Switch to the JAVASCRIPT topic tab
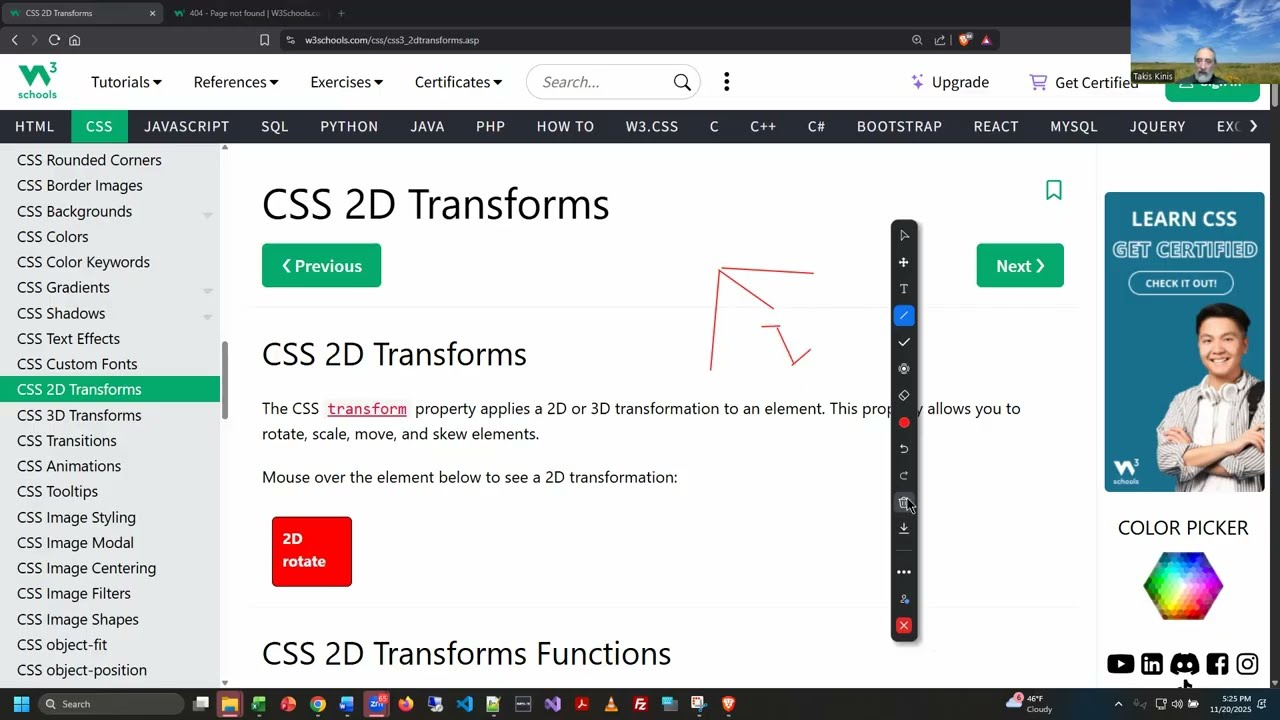1280x720 pixels. coord(187,126)
